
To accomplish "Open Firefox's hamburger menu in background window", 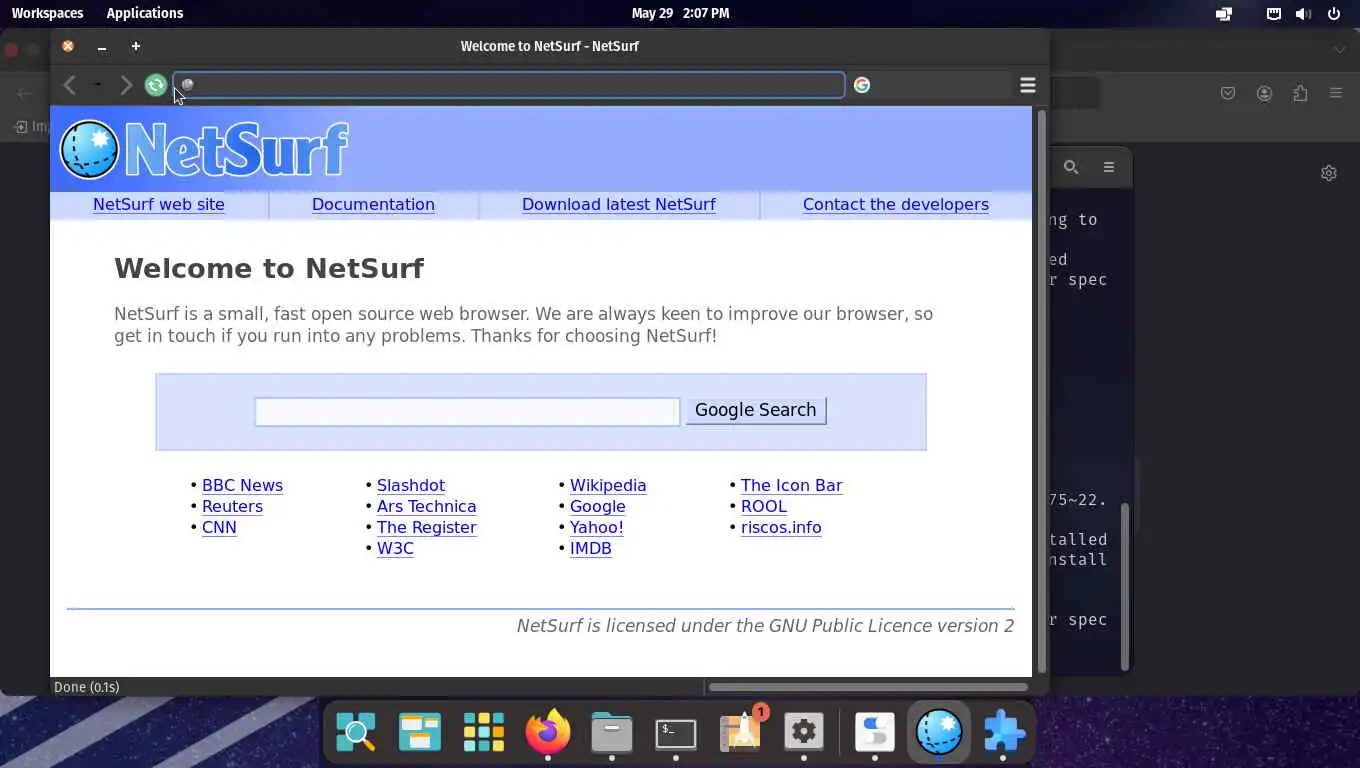I will (x=1336, y=93).
